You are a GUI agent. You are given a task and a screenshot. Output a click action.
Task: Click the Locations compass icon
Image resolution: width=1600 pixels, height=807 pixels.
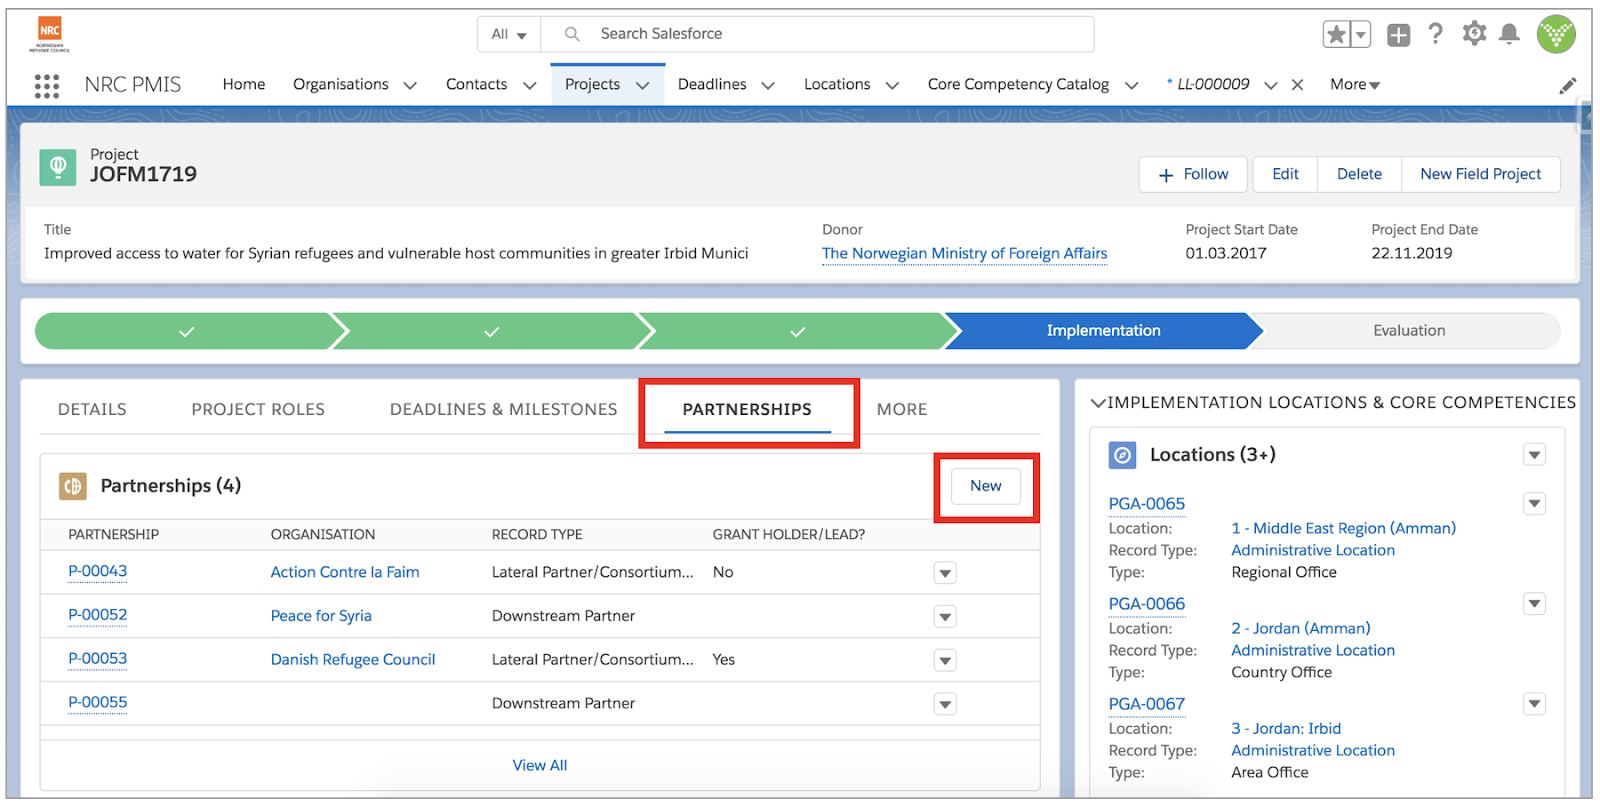point(1123,455)
